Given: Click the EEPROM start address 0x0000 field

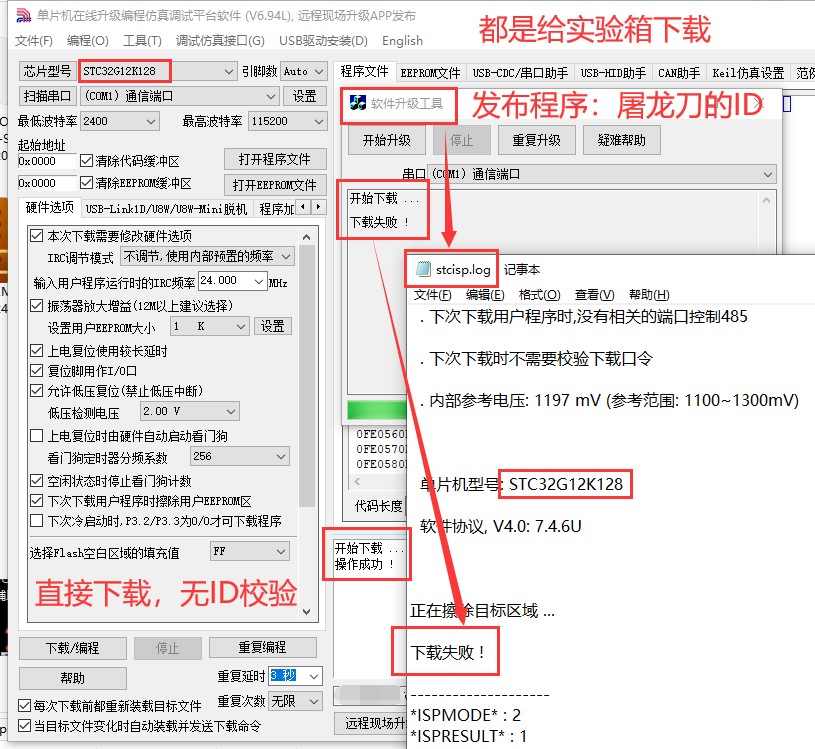Looking at the screenshot, I should coord(47,183).
